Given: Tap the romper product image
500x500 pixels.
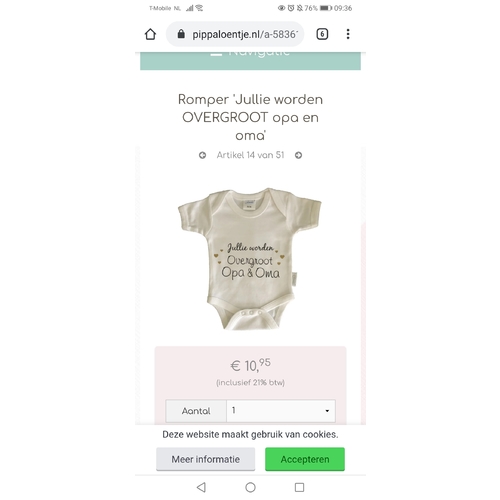Looking at the screenshot, I should coord(250,259).
